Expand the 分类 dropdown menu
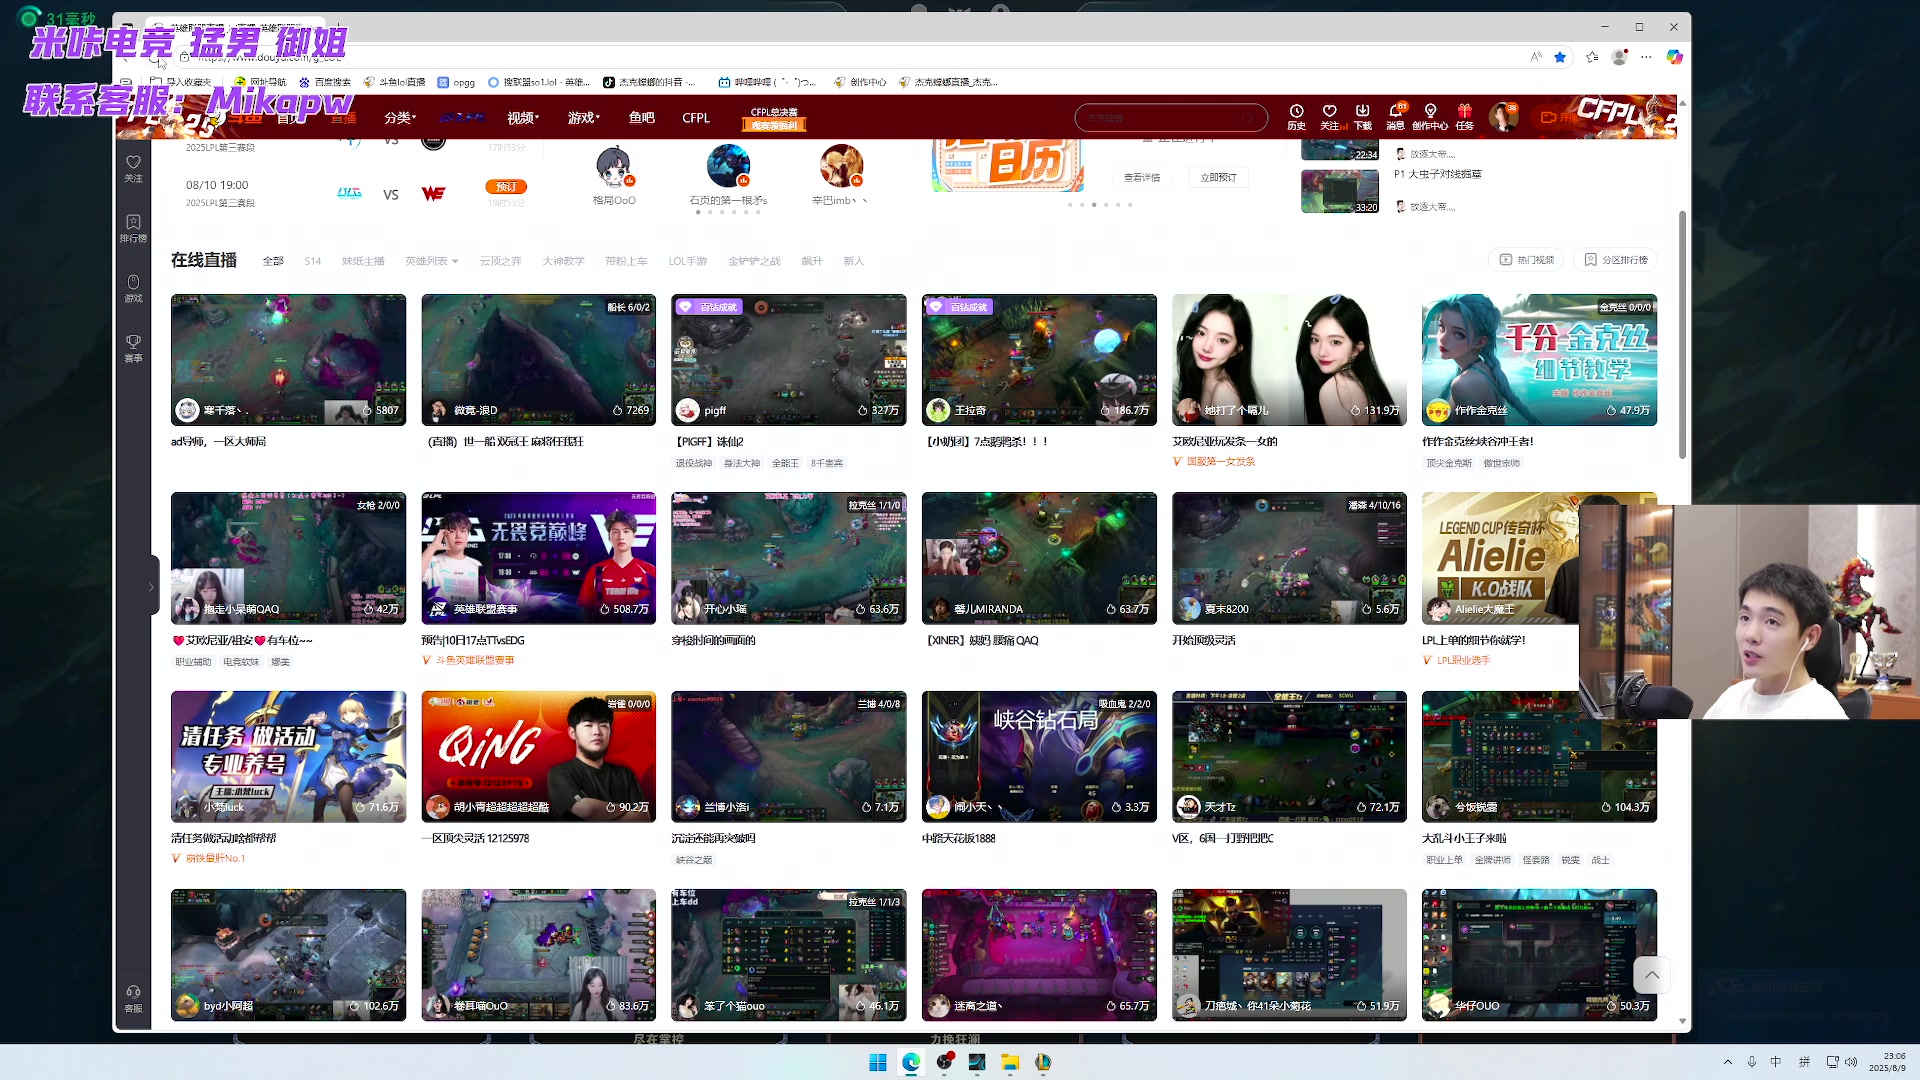 point(400,118)
